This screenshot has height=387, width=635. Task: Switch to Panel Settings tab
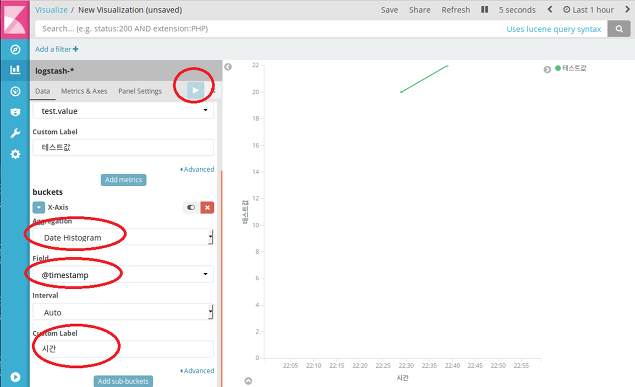(x=140, y=91)
